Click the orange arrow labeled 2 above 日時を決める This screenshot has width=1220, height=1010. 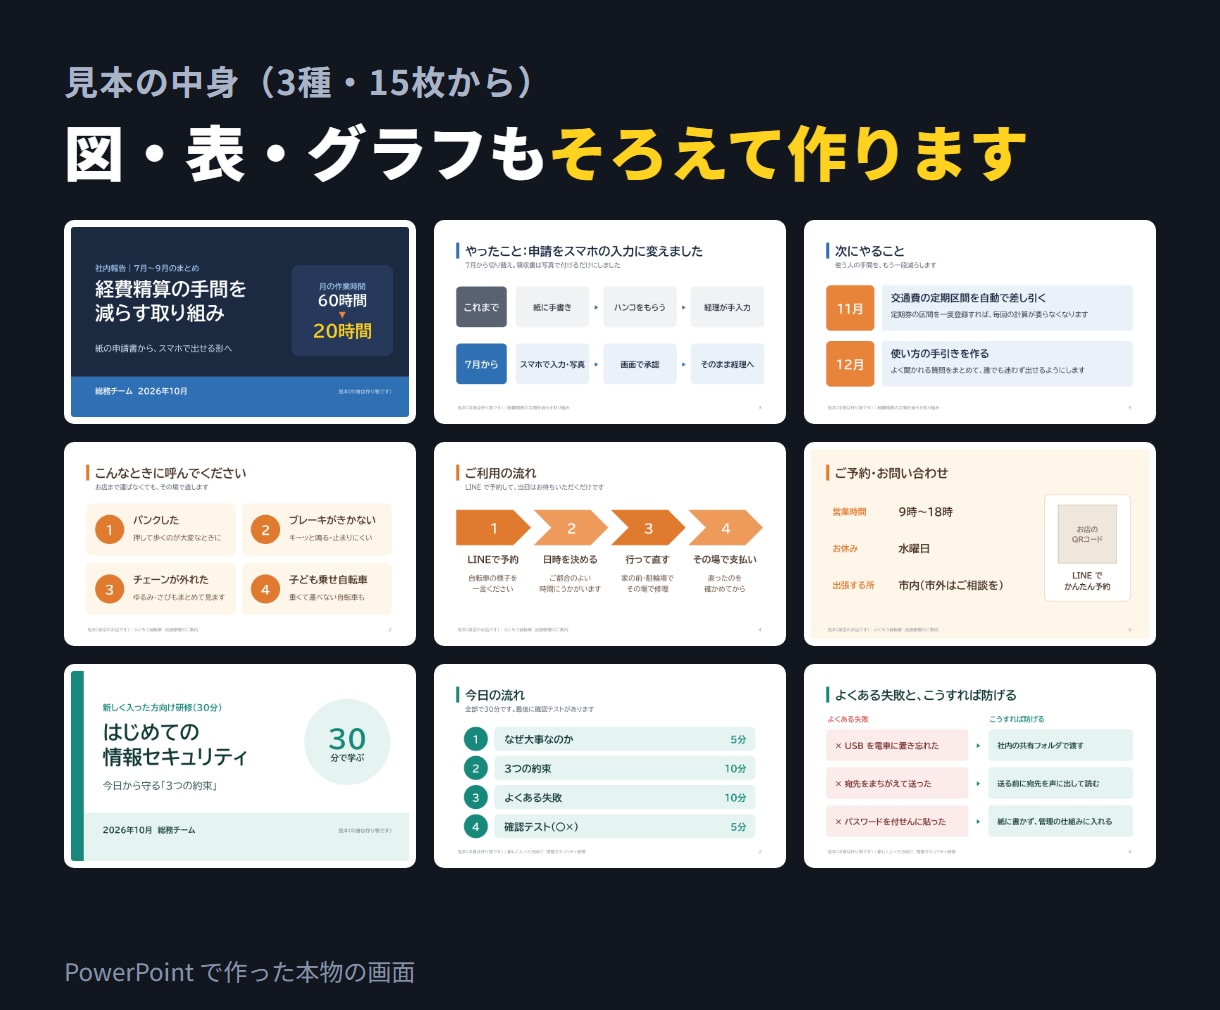(571, 528)
